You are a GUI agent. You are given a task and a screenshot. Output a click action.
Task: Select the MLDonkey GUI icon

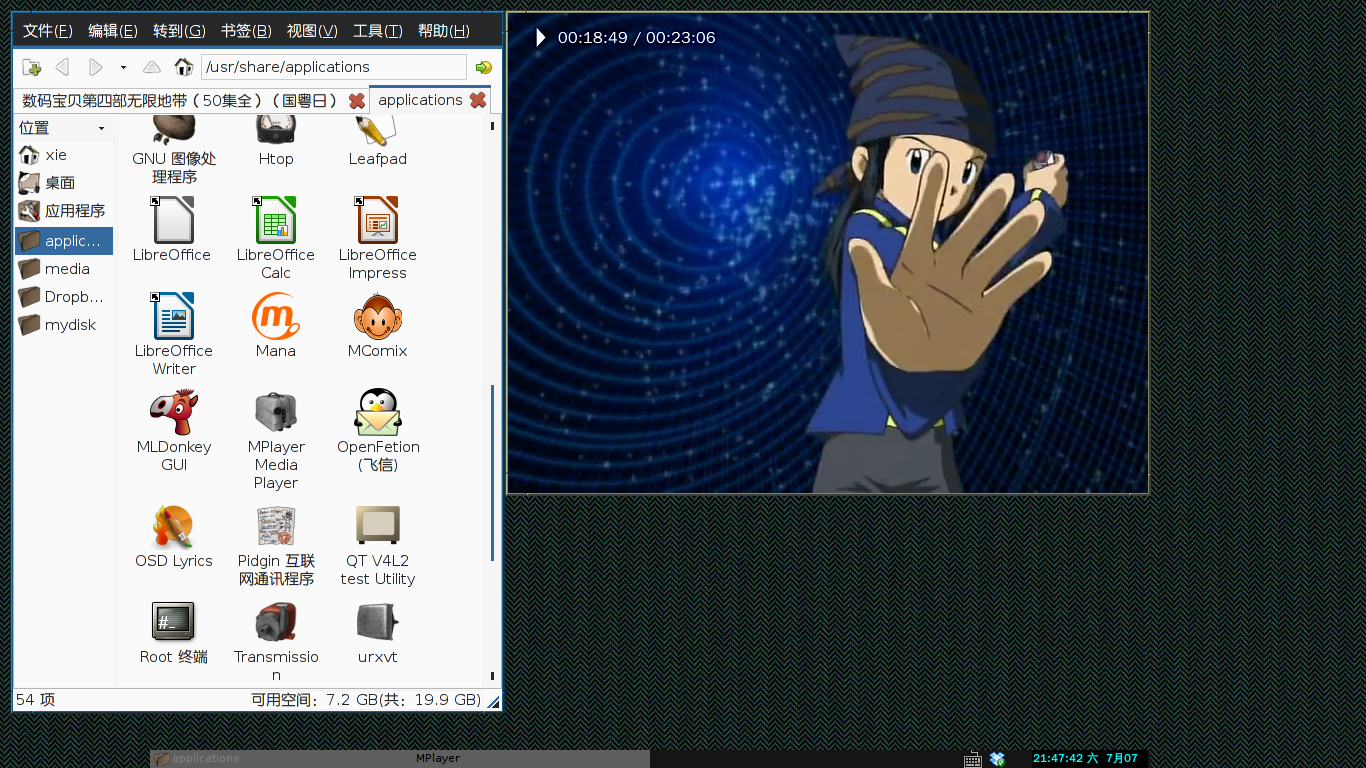[x=174, y=412]
